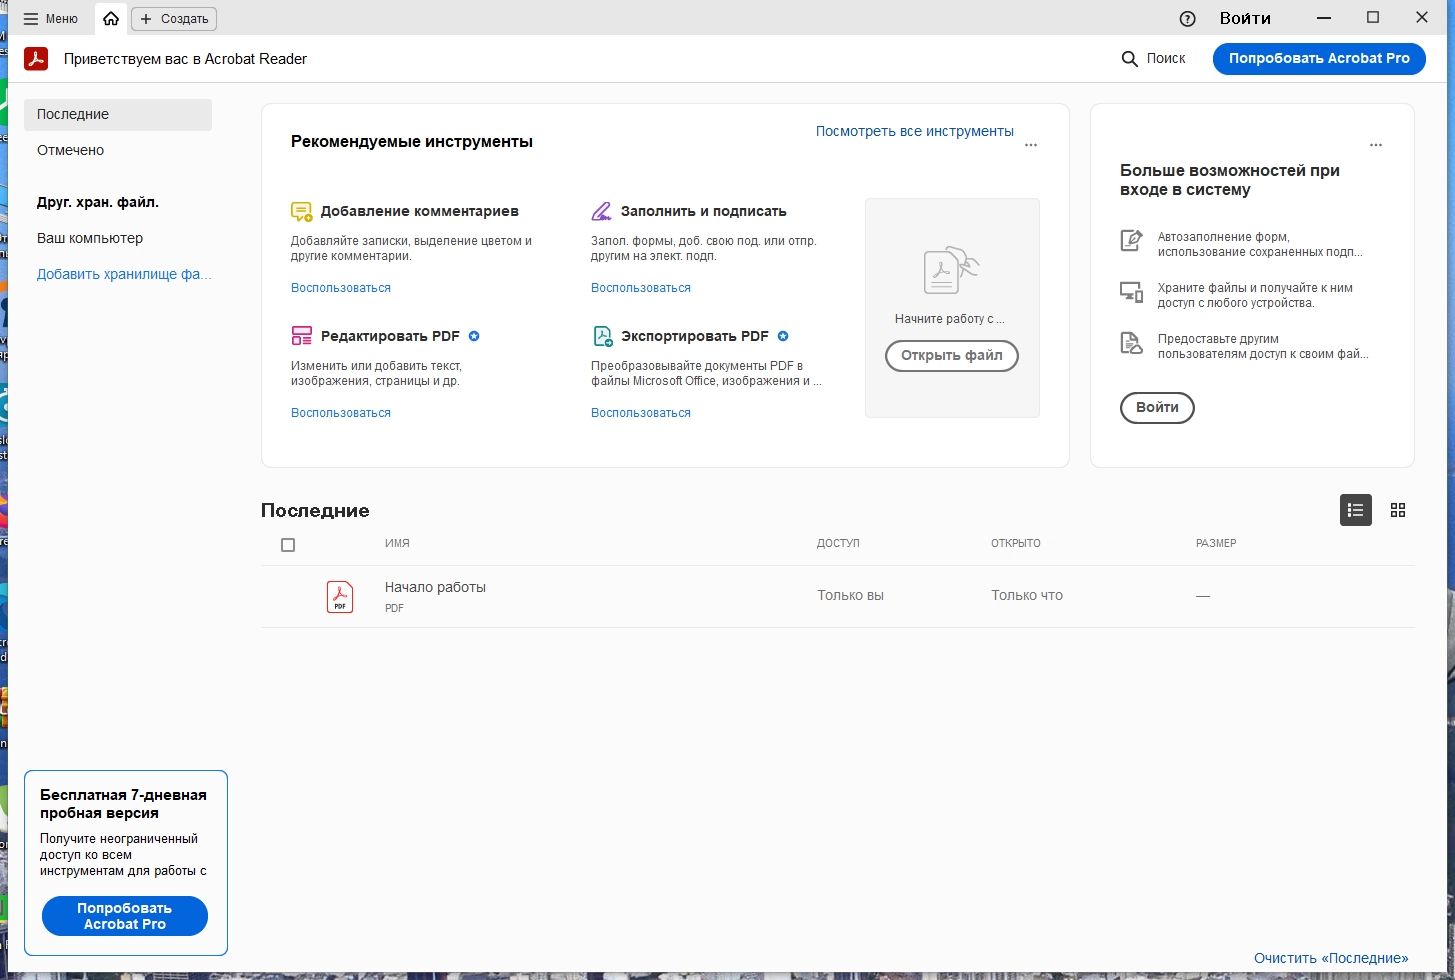This screenshot has width=1455, height=980.
Task: Click the Acrobat logo icon
Action: [x=36, y=59]
